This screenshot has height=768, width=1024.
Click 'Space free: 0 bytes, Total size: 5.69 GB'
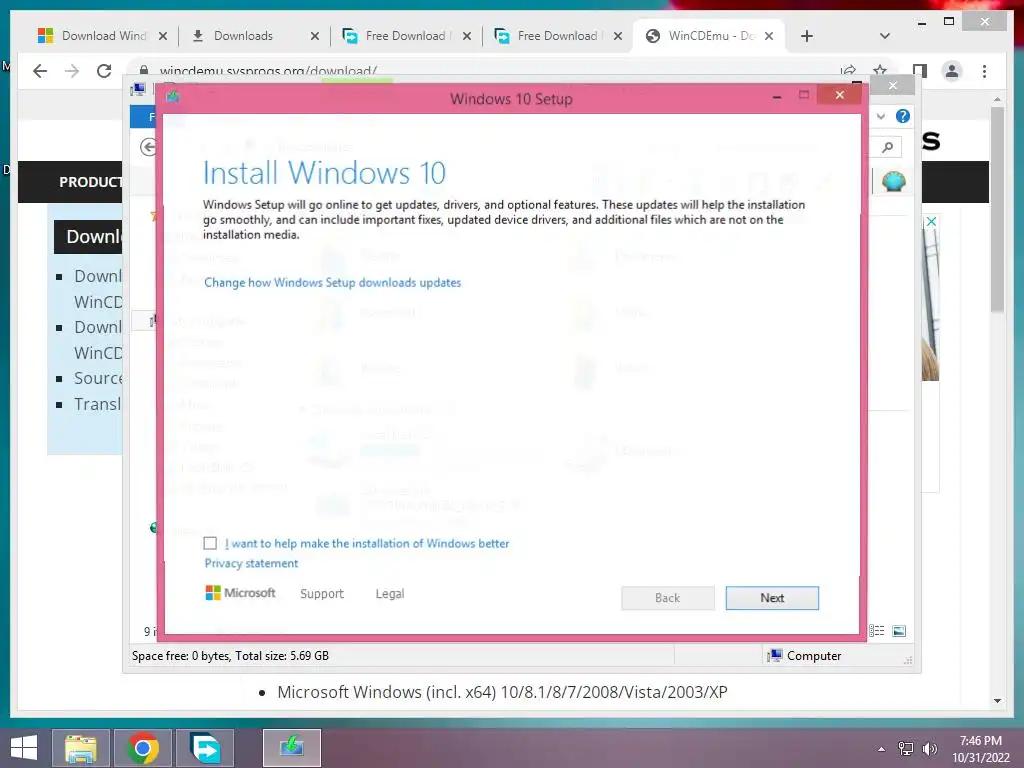click(231, 655)
